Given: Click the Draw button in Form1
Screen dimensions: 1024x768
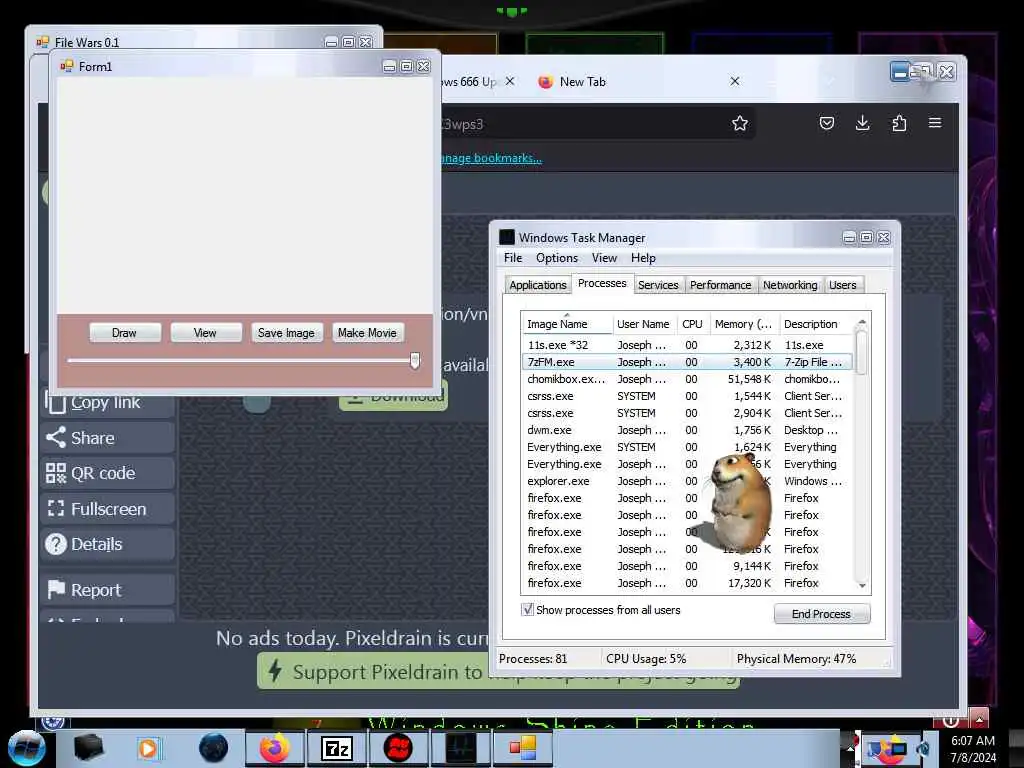Looking at the screenshot, I should [124, 333].
